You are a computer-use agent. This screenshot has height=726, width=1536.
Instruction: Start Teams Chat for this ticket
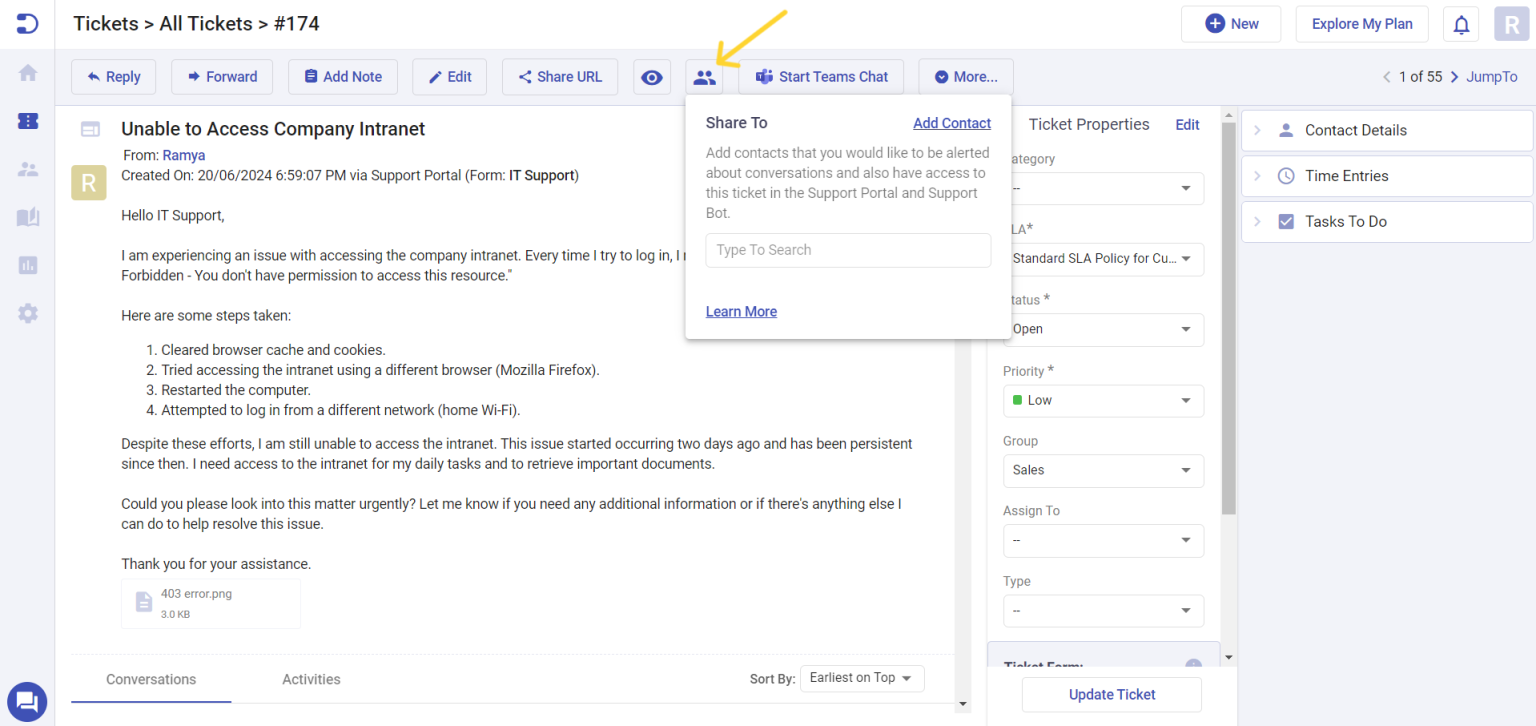point(821,76)
